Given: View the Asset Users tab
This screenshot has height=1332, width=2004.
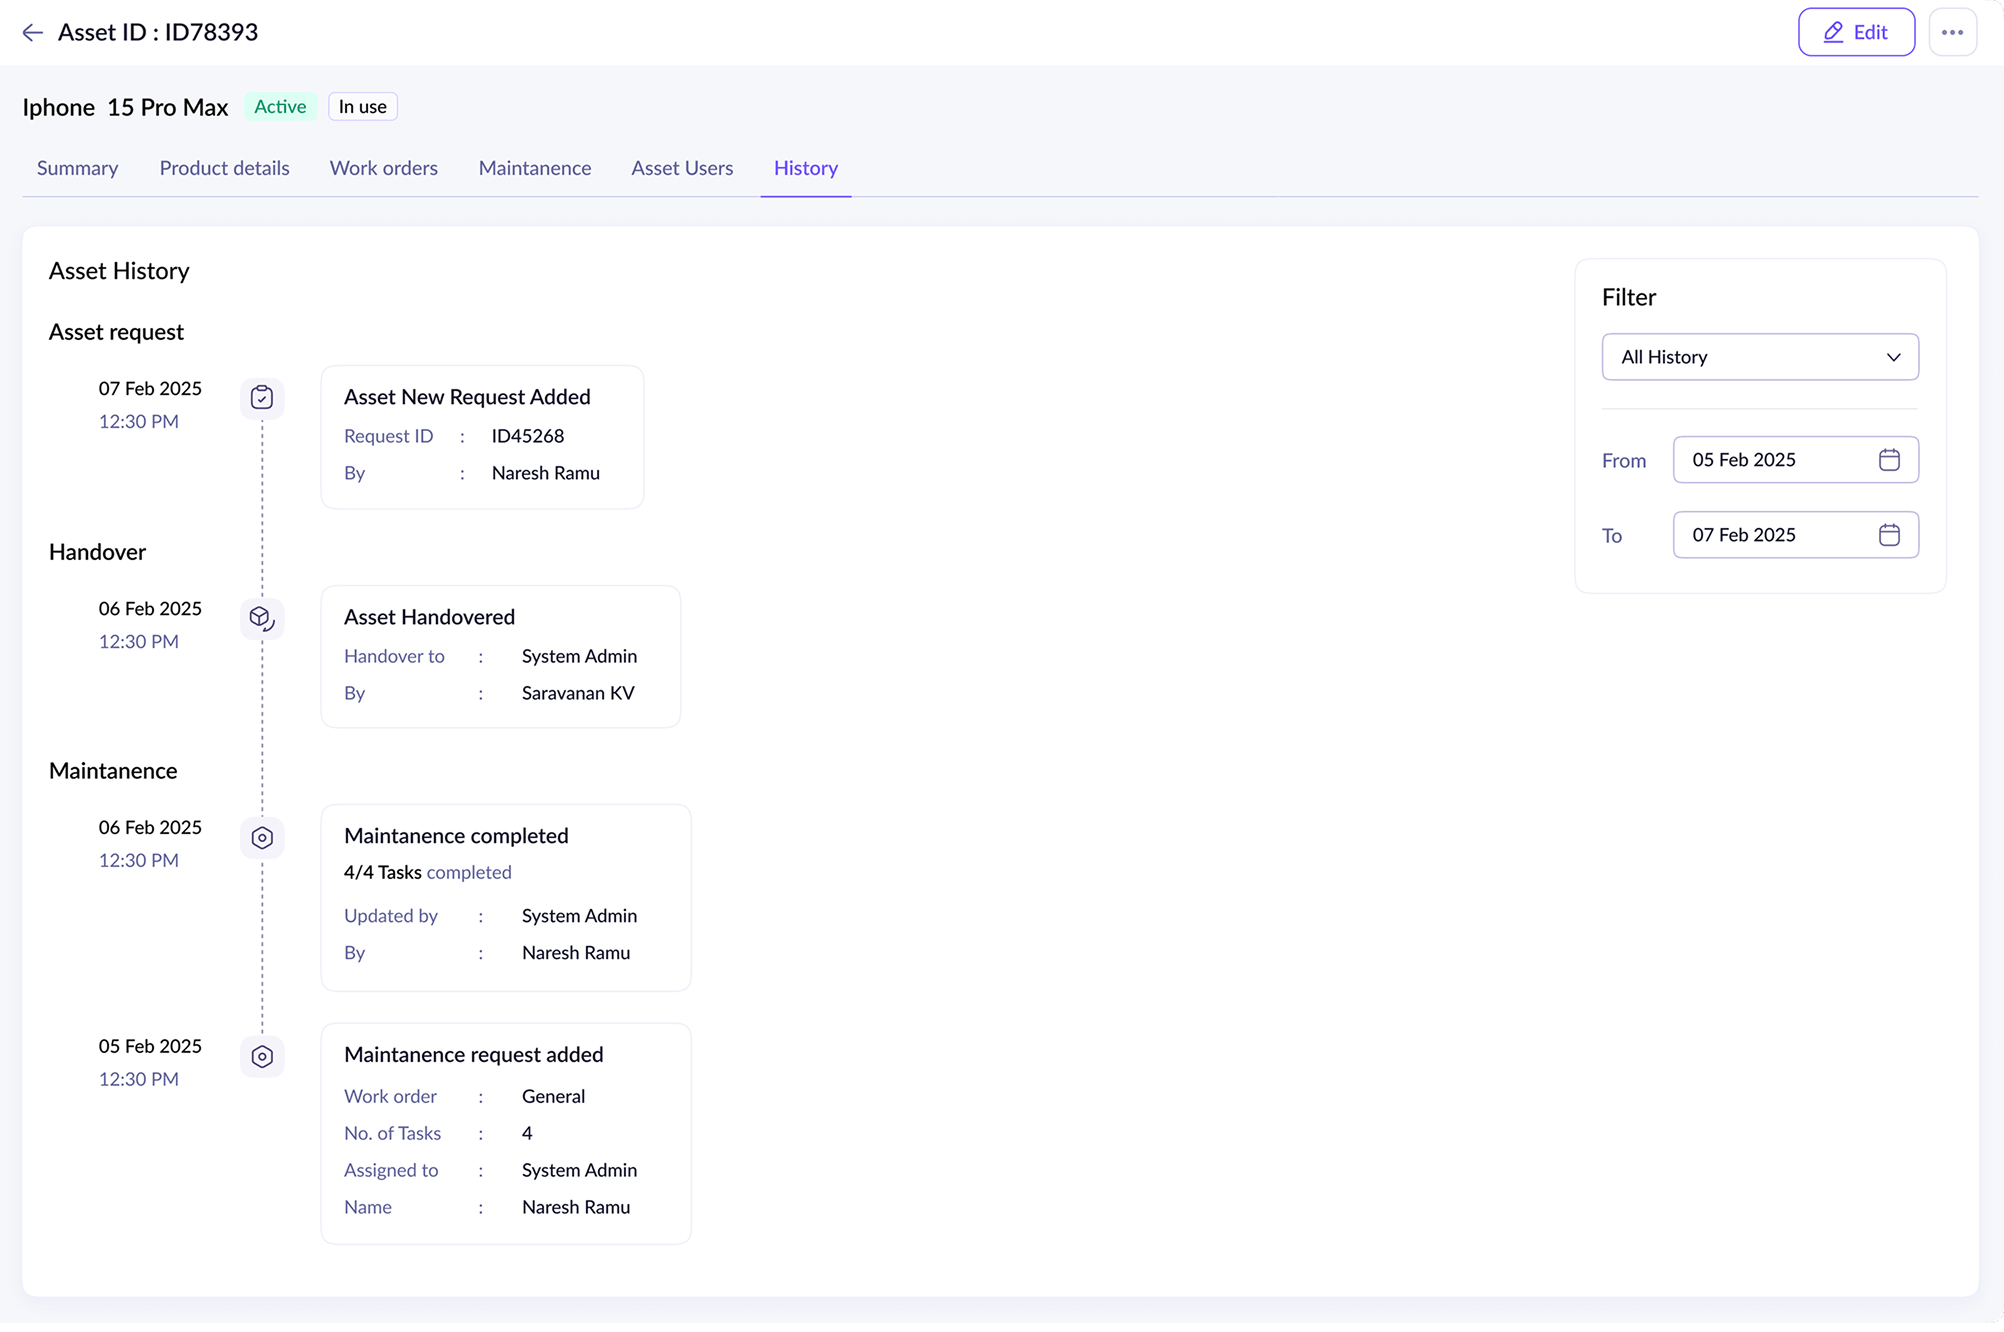Looking at the screenshot, I should click(682, 168).
